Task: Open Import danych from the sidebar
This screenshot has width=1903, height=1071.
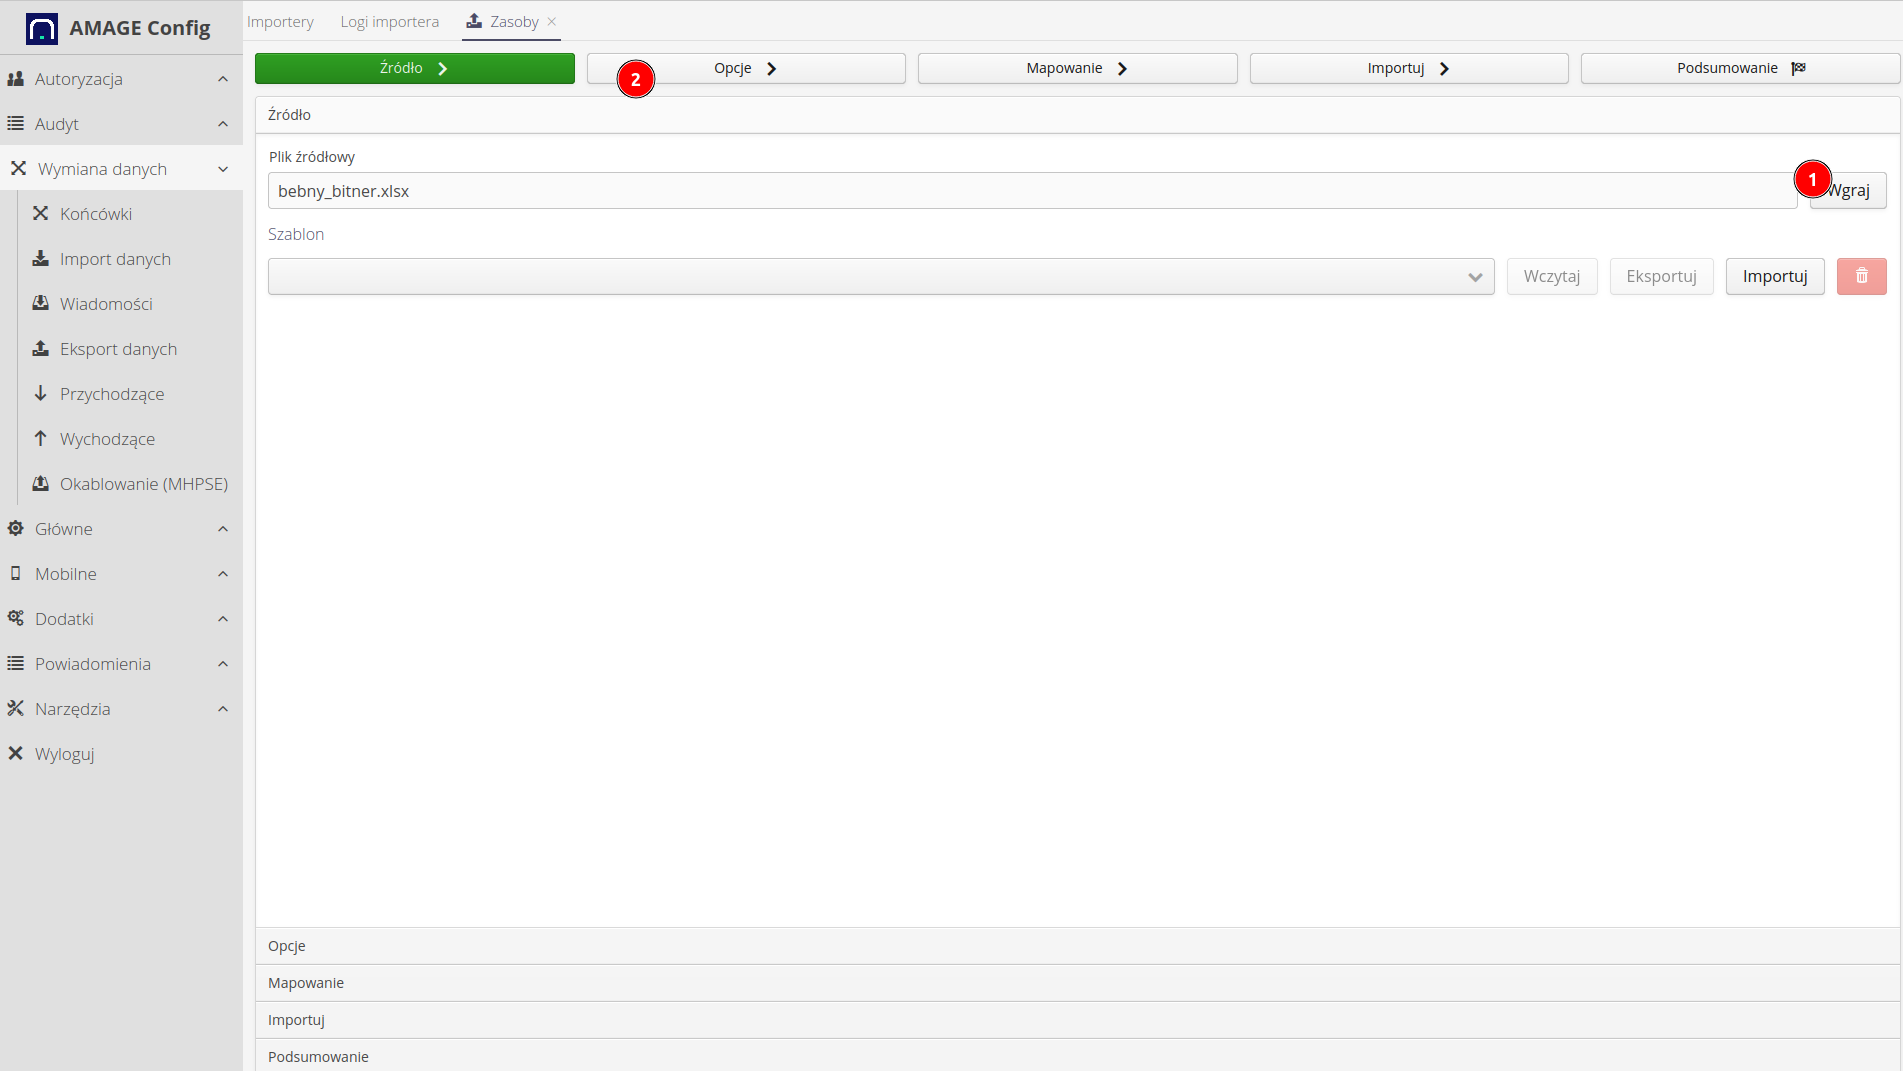Action: tap(115, 259)
